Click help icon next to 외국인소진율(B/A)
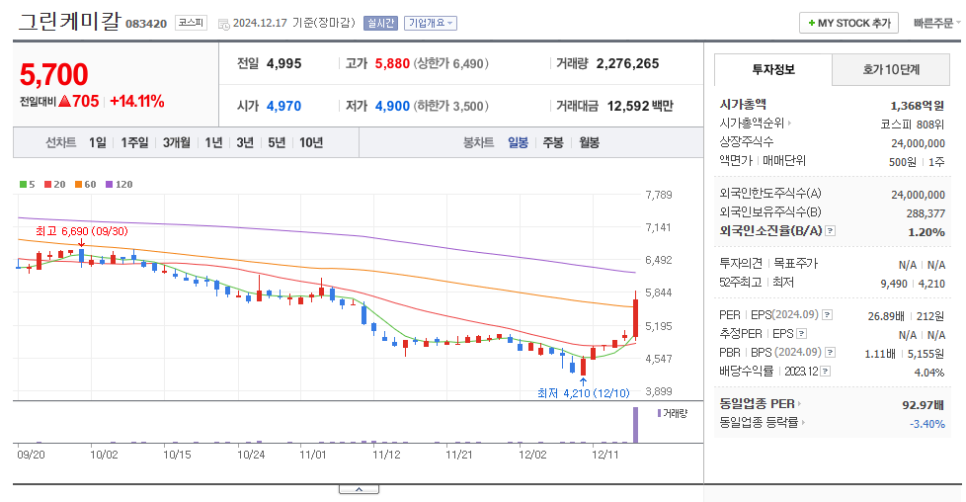Image resolution: width=966 pixels, height=502 pixels. (x=830, y=231)
